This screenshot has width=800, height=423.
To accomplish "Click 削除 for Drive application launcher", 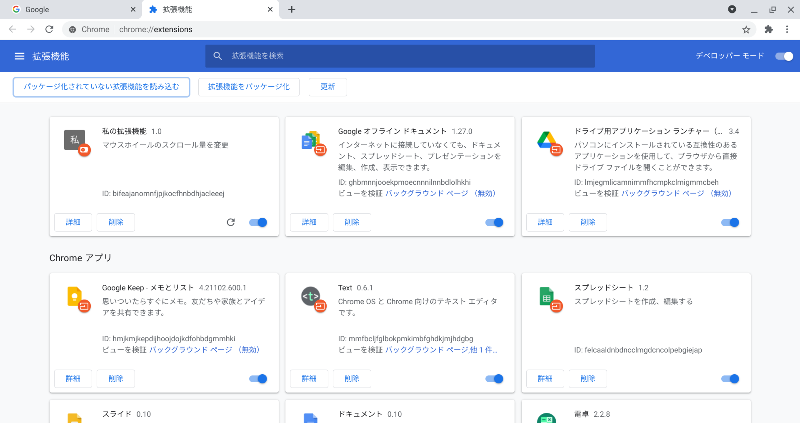I will [x=588, y=222].
